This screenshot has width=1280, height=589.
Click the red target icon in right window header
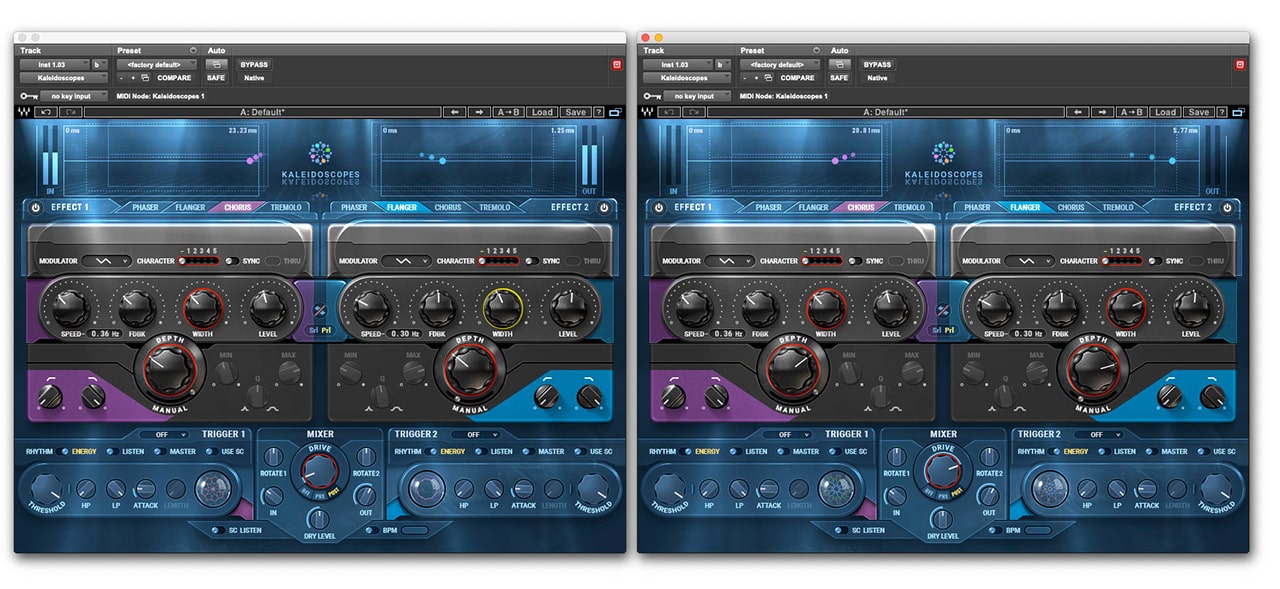click(1240, 64)
